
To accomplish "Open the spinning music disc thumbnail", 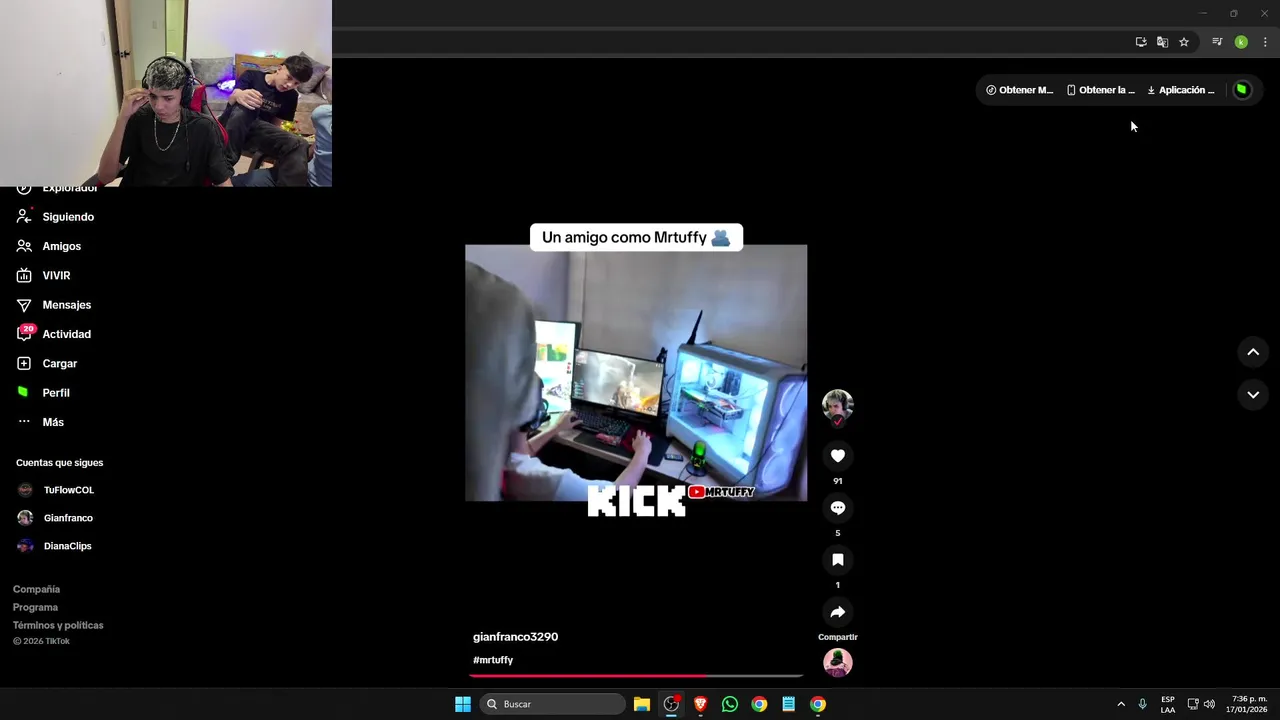I will click(838, 662).
